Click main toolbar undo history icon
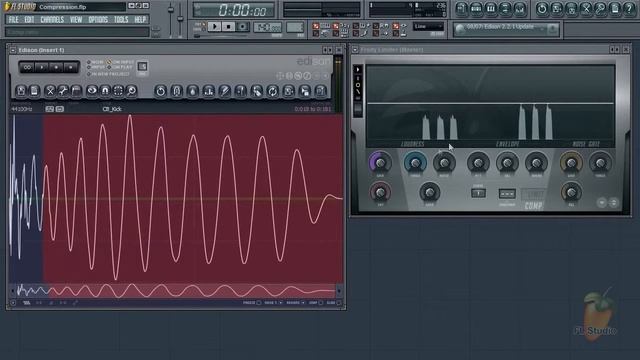Viewport: 640px width, 360px height. click(x=542, y=9)
